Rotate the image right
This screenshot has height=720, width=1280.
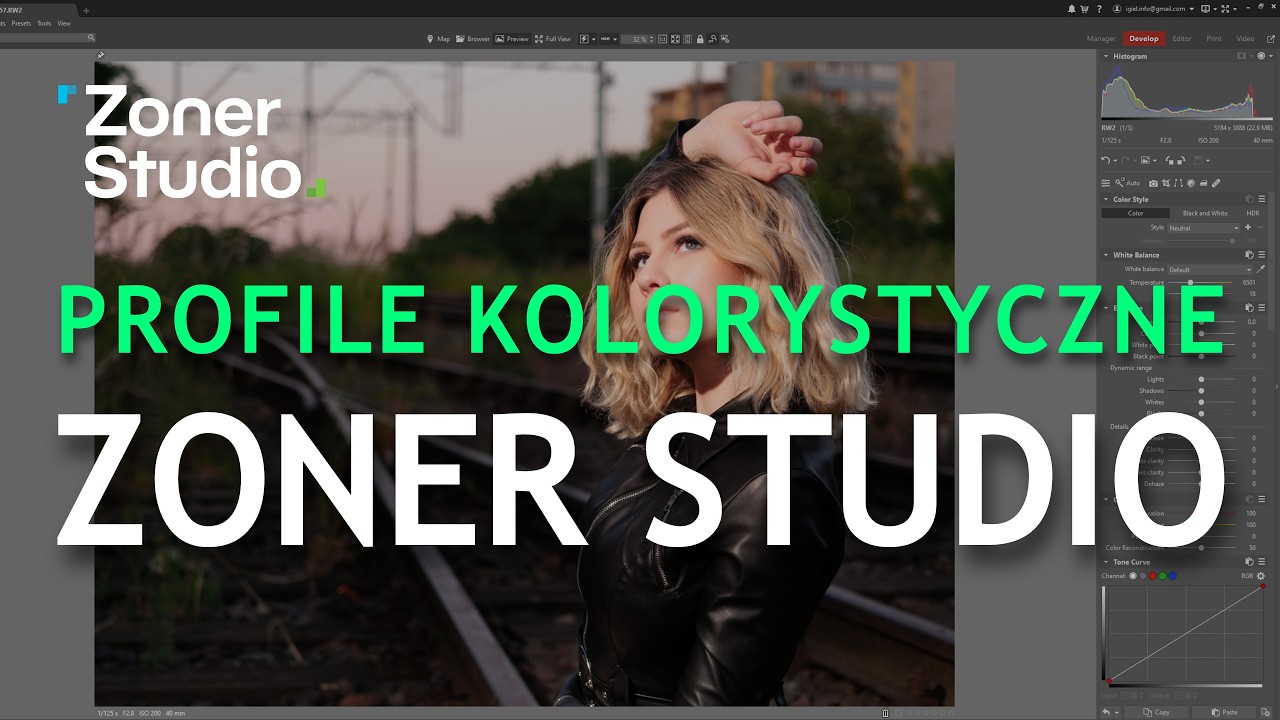1181,160
